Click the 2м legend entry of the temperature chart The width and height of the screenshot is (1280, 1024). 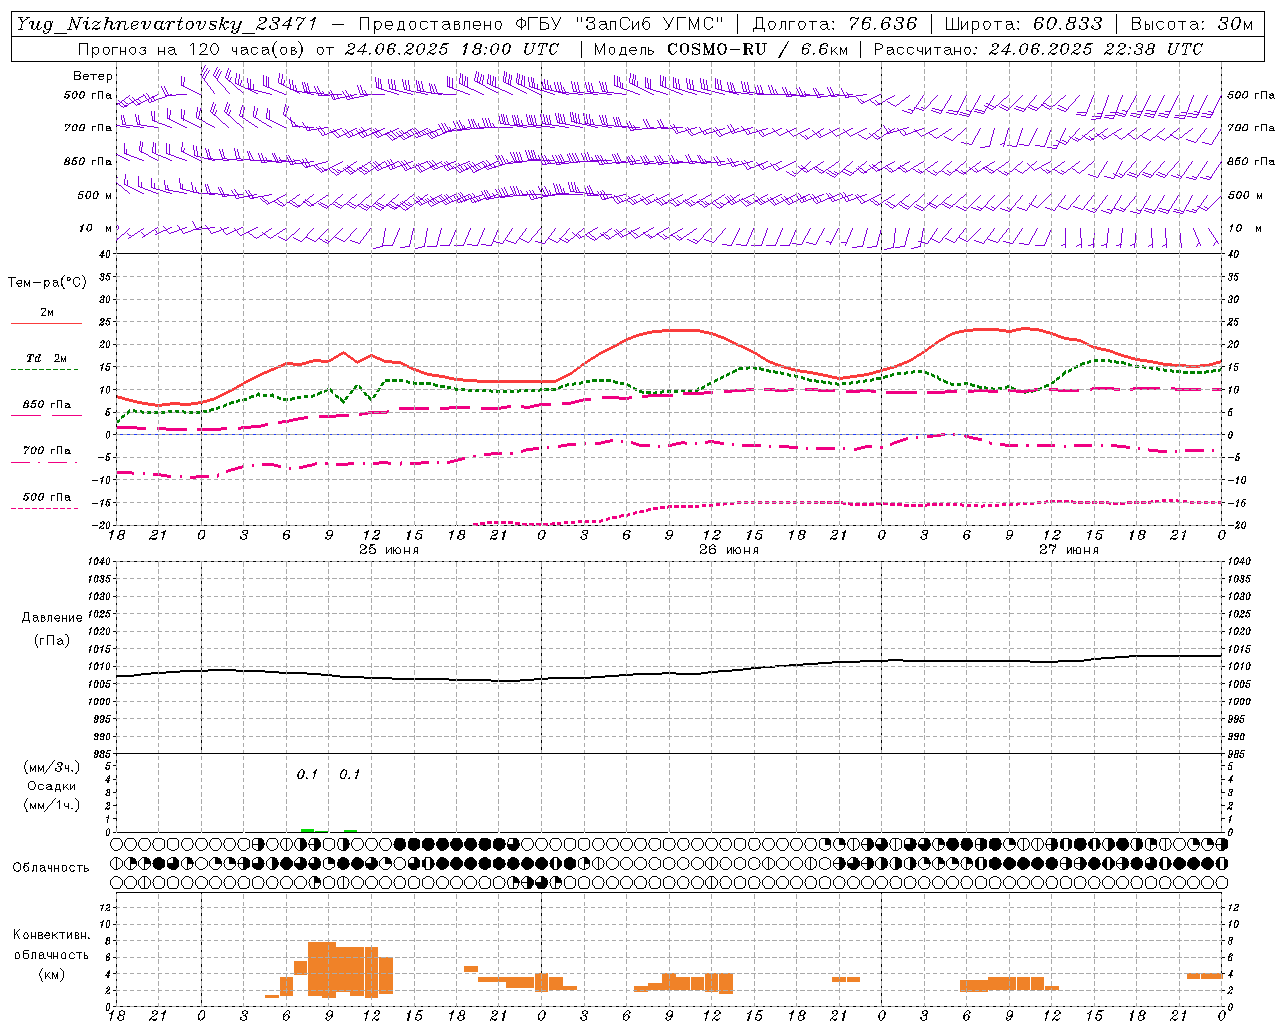pyautogui.click(x=47, y=313)
